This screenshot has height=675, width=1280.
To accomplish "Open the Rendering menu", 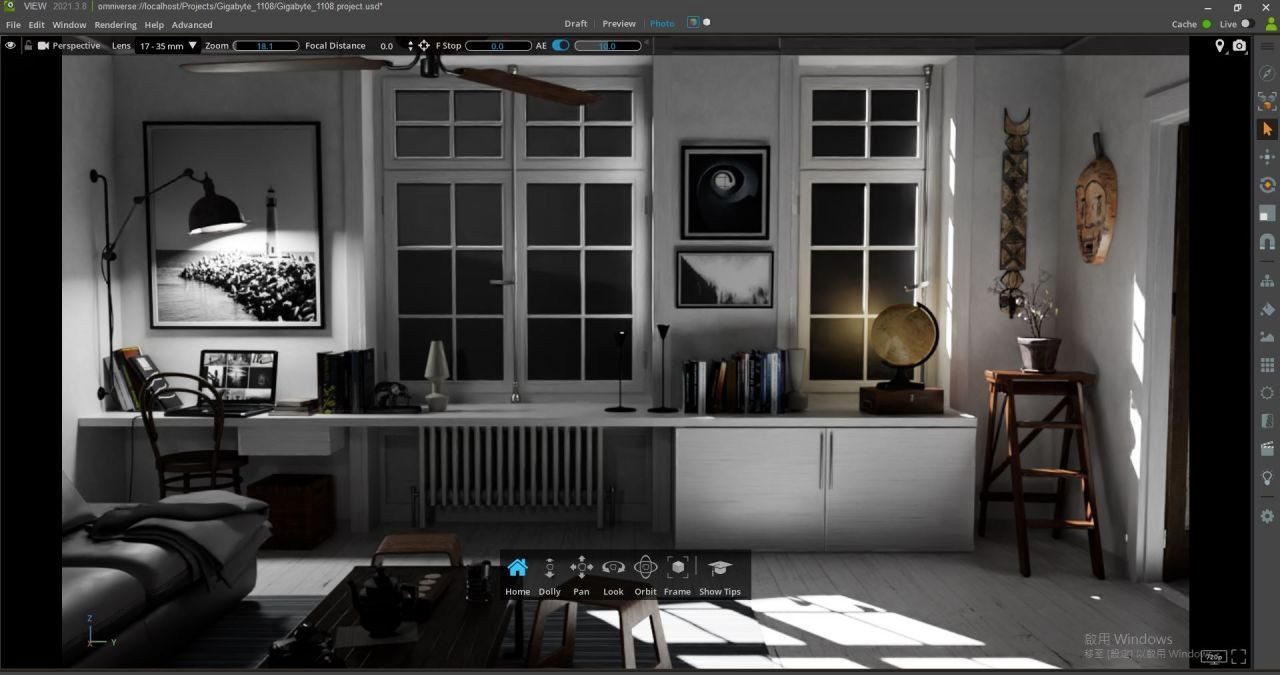I will coord(115,25).
